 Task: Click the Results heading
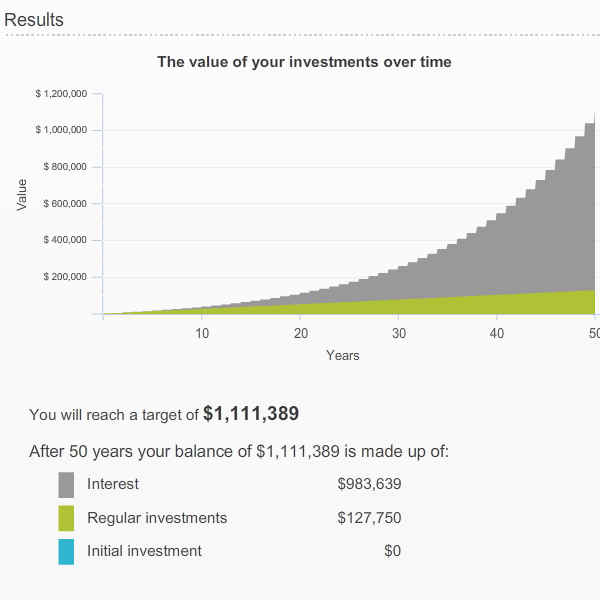[x=34, y=20]
